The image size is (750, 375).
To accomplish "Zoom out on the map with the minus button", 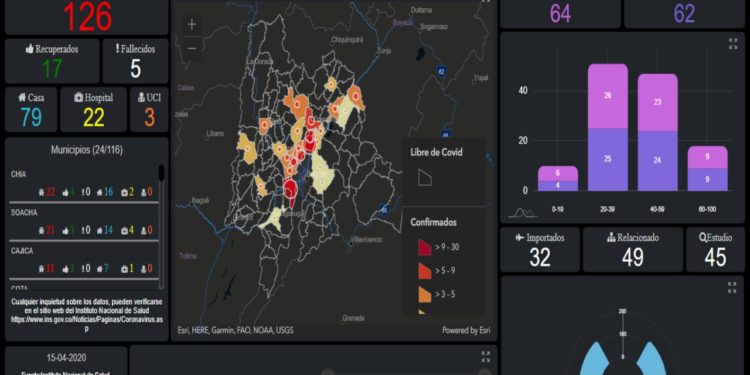I will point(192,48).
